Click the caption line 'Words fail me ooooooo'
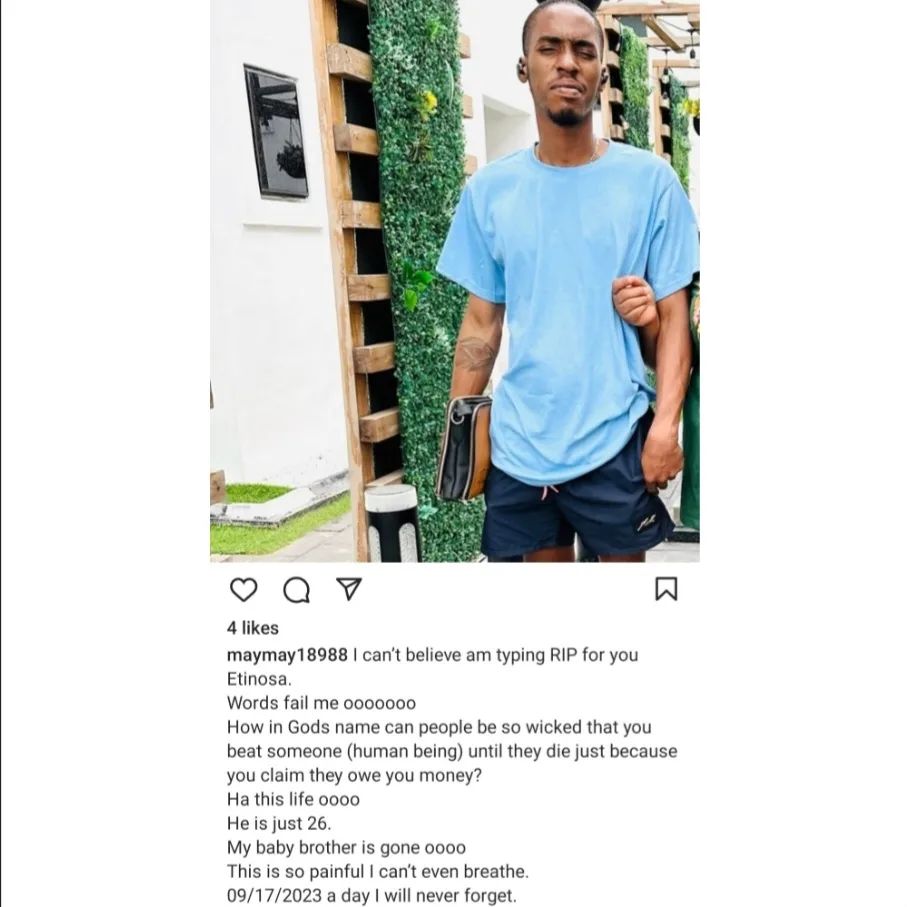Image resolution: width=907 pixels, height=907 pixels. [x=321, y=703]
